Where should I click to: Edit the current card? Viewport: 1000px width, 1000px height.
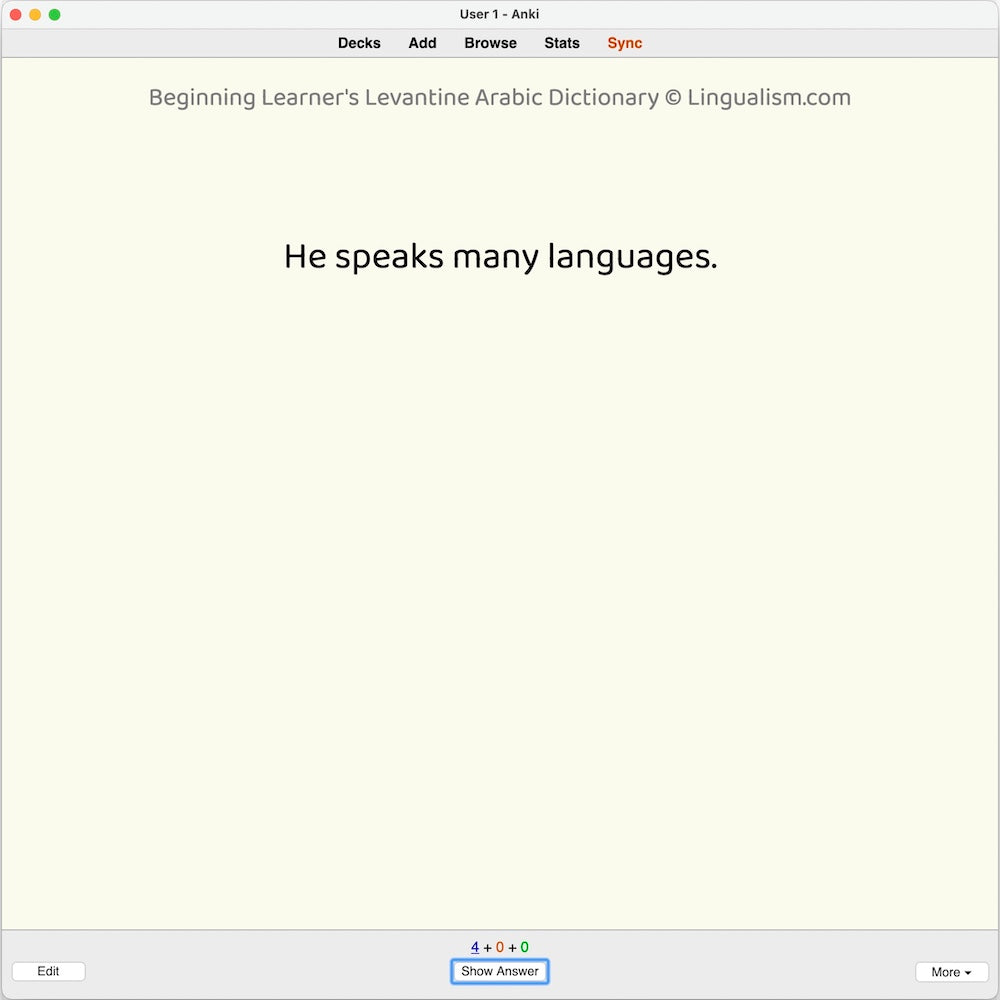[48, 971]
